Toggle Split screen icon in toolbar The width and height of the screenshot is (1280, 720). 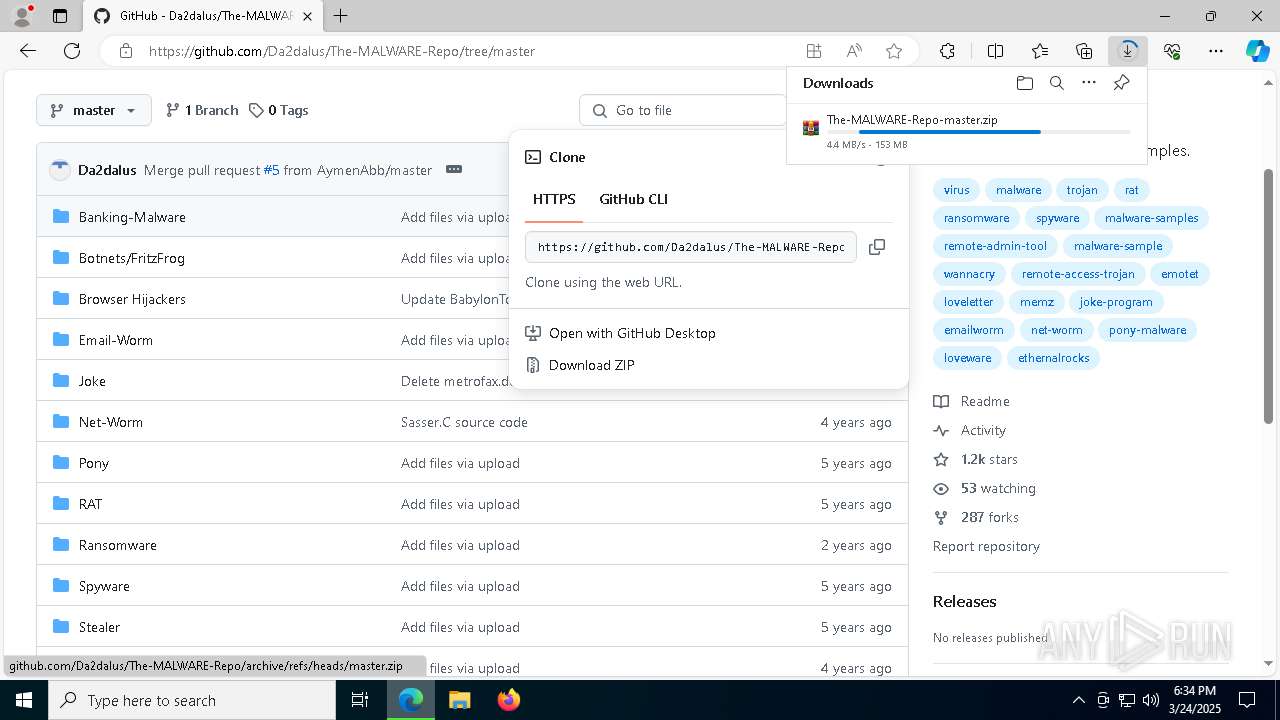point(995,51)
